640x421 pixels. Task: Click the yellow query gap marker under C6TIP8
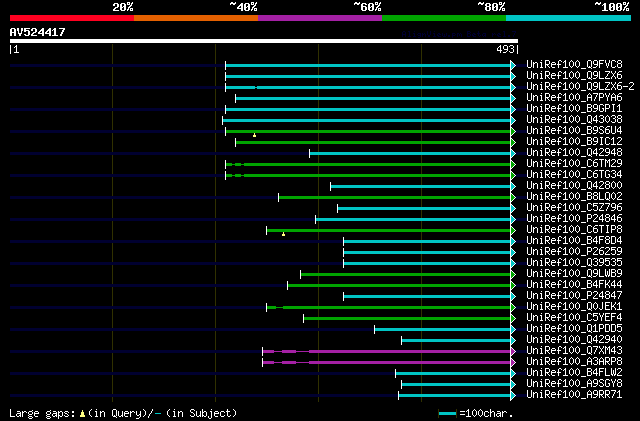point(283,234)
